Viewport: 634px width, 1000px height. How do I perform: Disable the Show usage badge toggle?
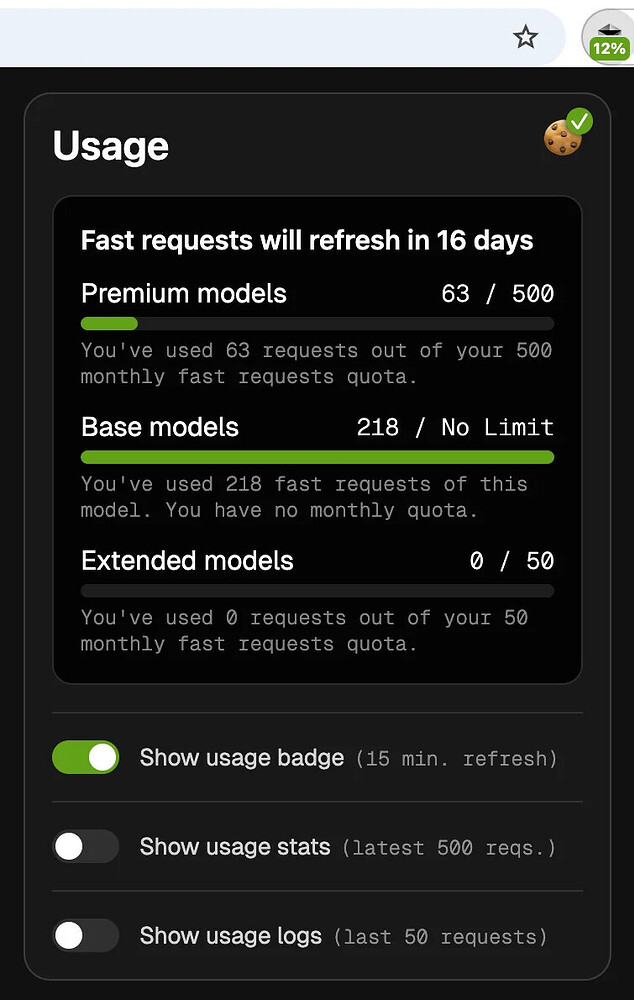(x=85, y=758)
